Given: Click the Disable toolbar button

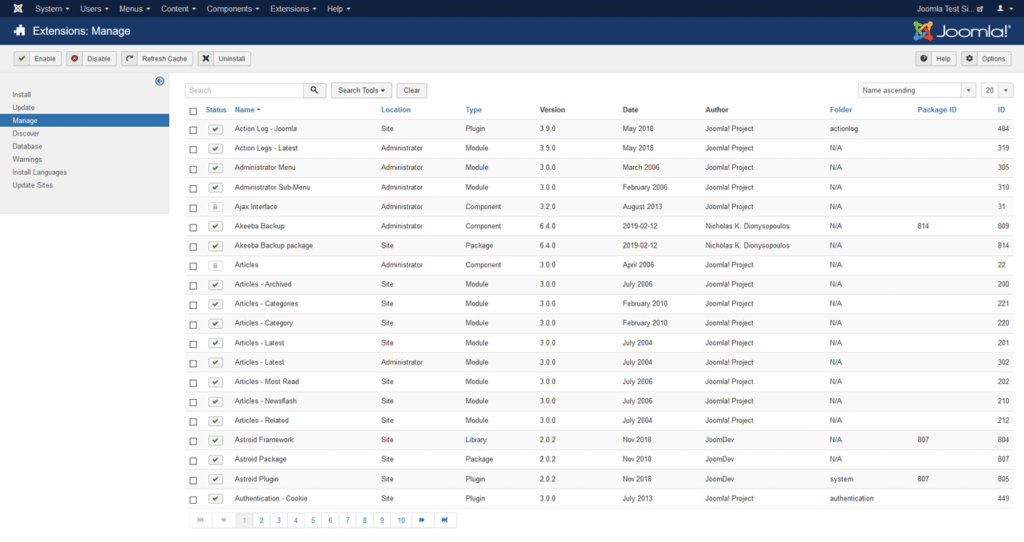Looking at the screenshot, I should 91,59.
